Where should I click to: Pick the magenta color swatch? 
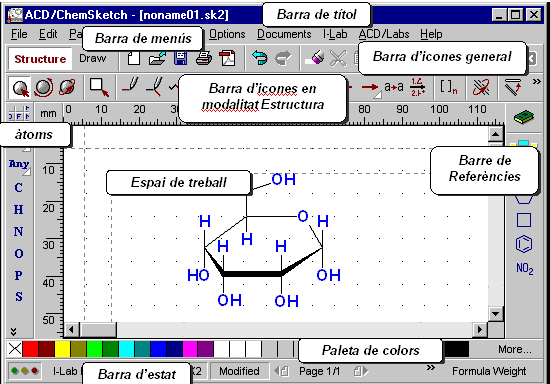[190, 349]
